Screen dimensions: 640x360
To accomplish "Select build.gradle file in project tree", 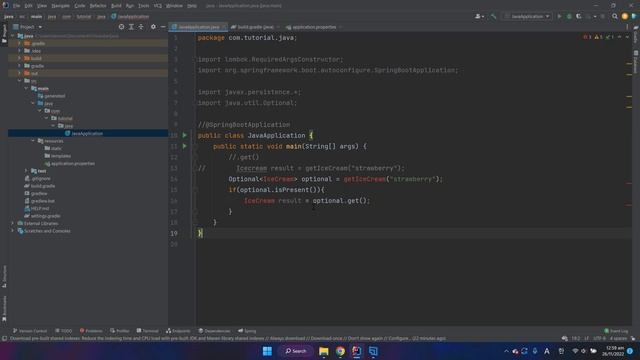I will (x=40, y=186).
